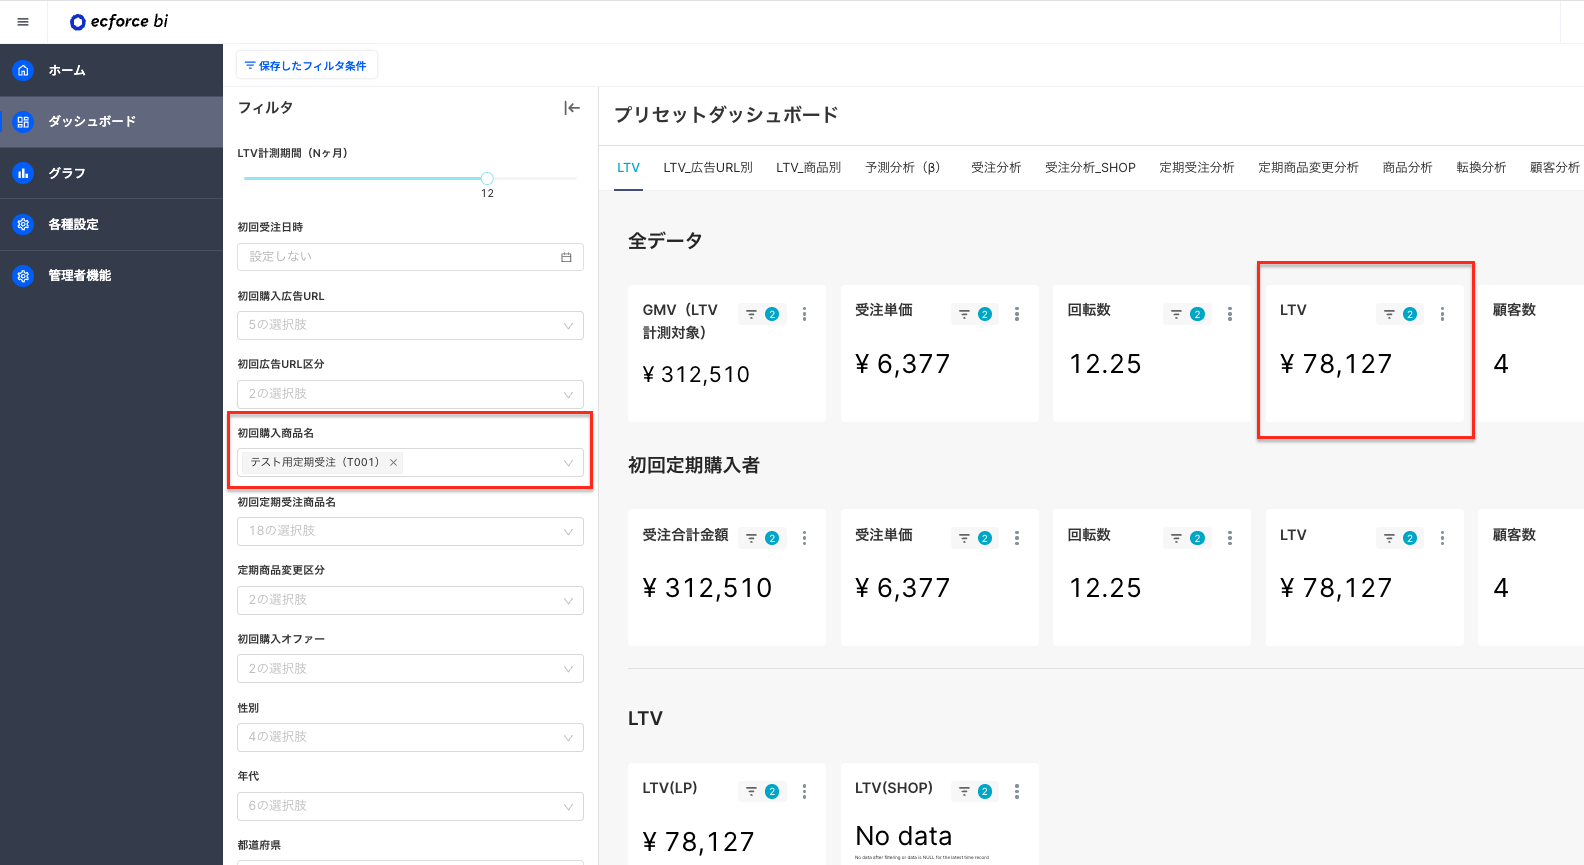
Task: Click the dashboard icon in sidebar
Action: pyautogui.click(x=23, y=122)
